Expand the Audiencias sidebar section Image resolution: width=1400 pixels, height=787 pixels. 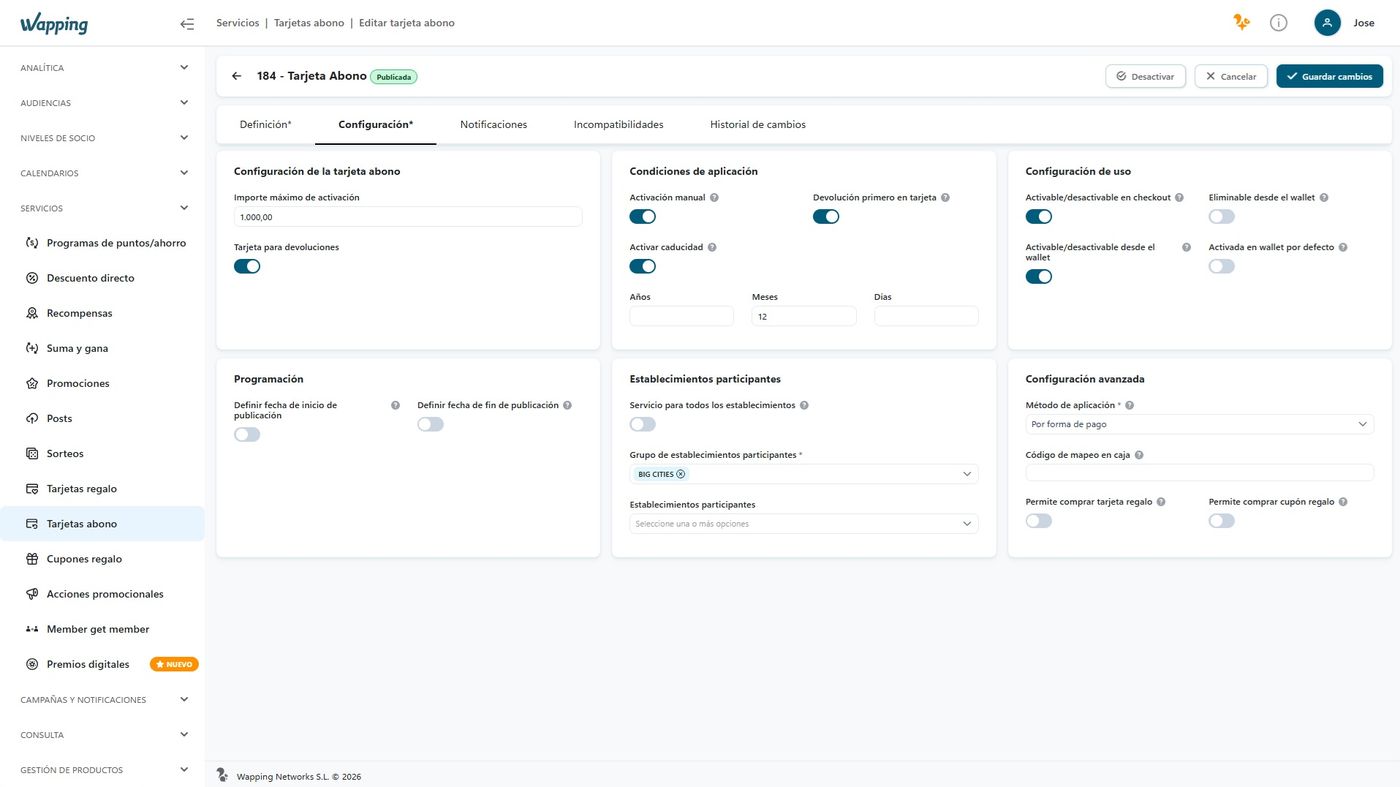coord(102,103)
